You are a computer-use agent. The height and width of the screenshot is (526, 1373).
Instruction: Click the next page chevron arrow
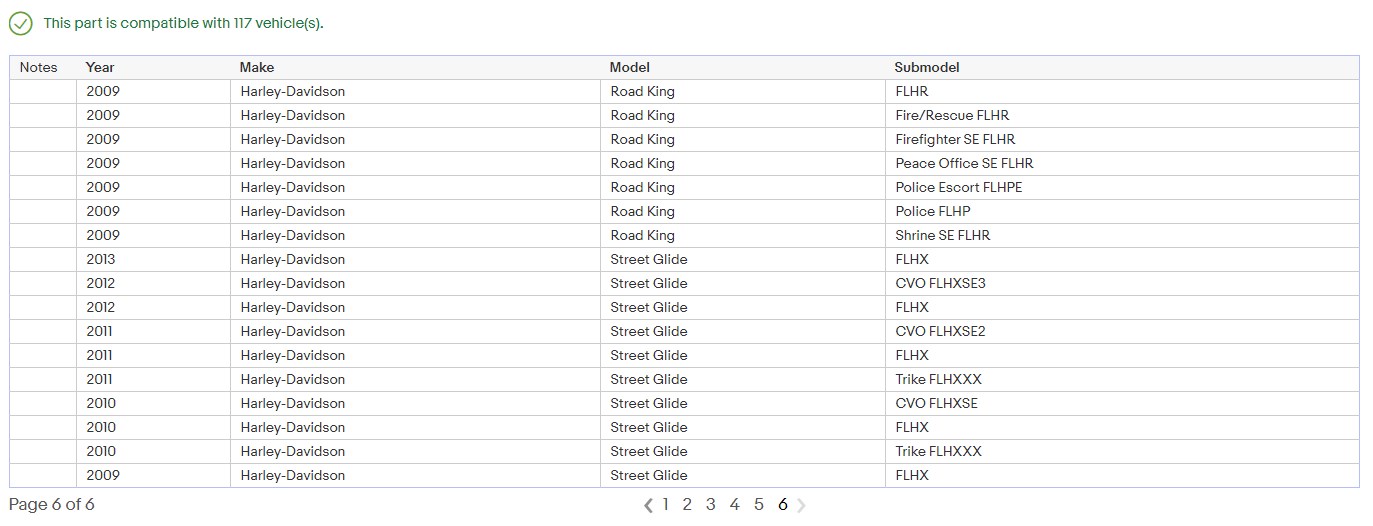[x=801, y=505]
